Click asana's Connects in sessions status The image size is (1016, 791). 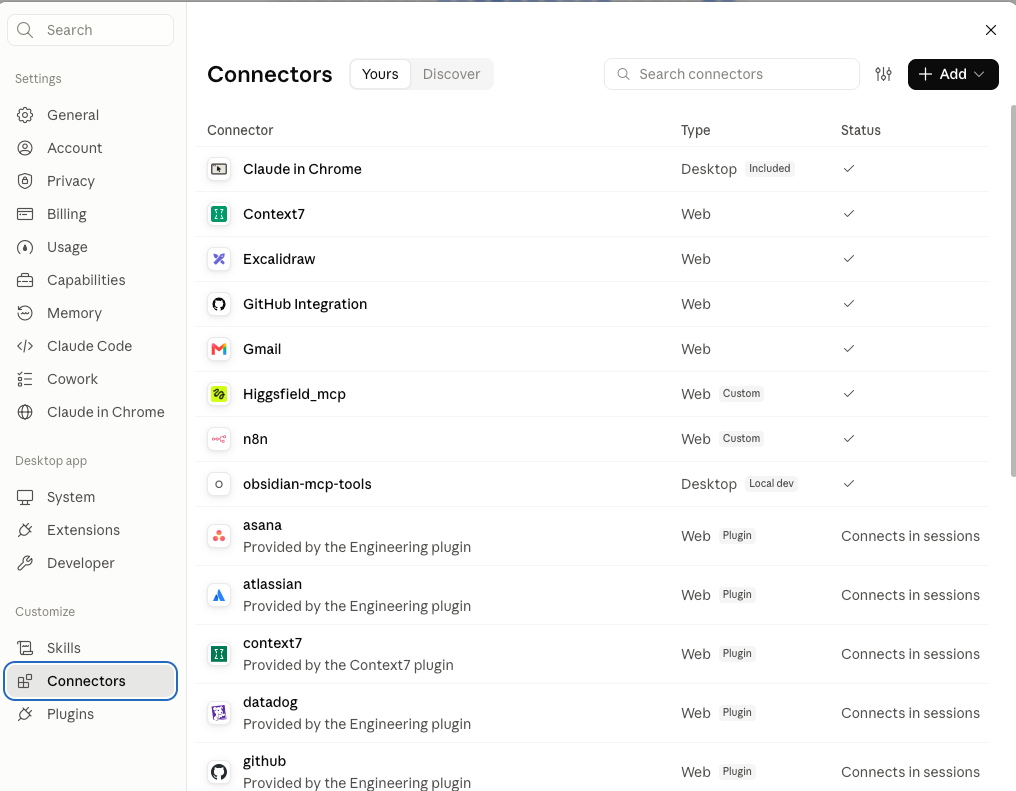tap(910, 536)
